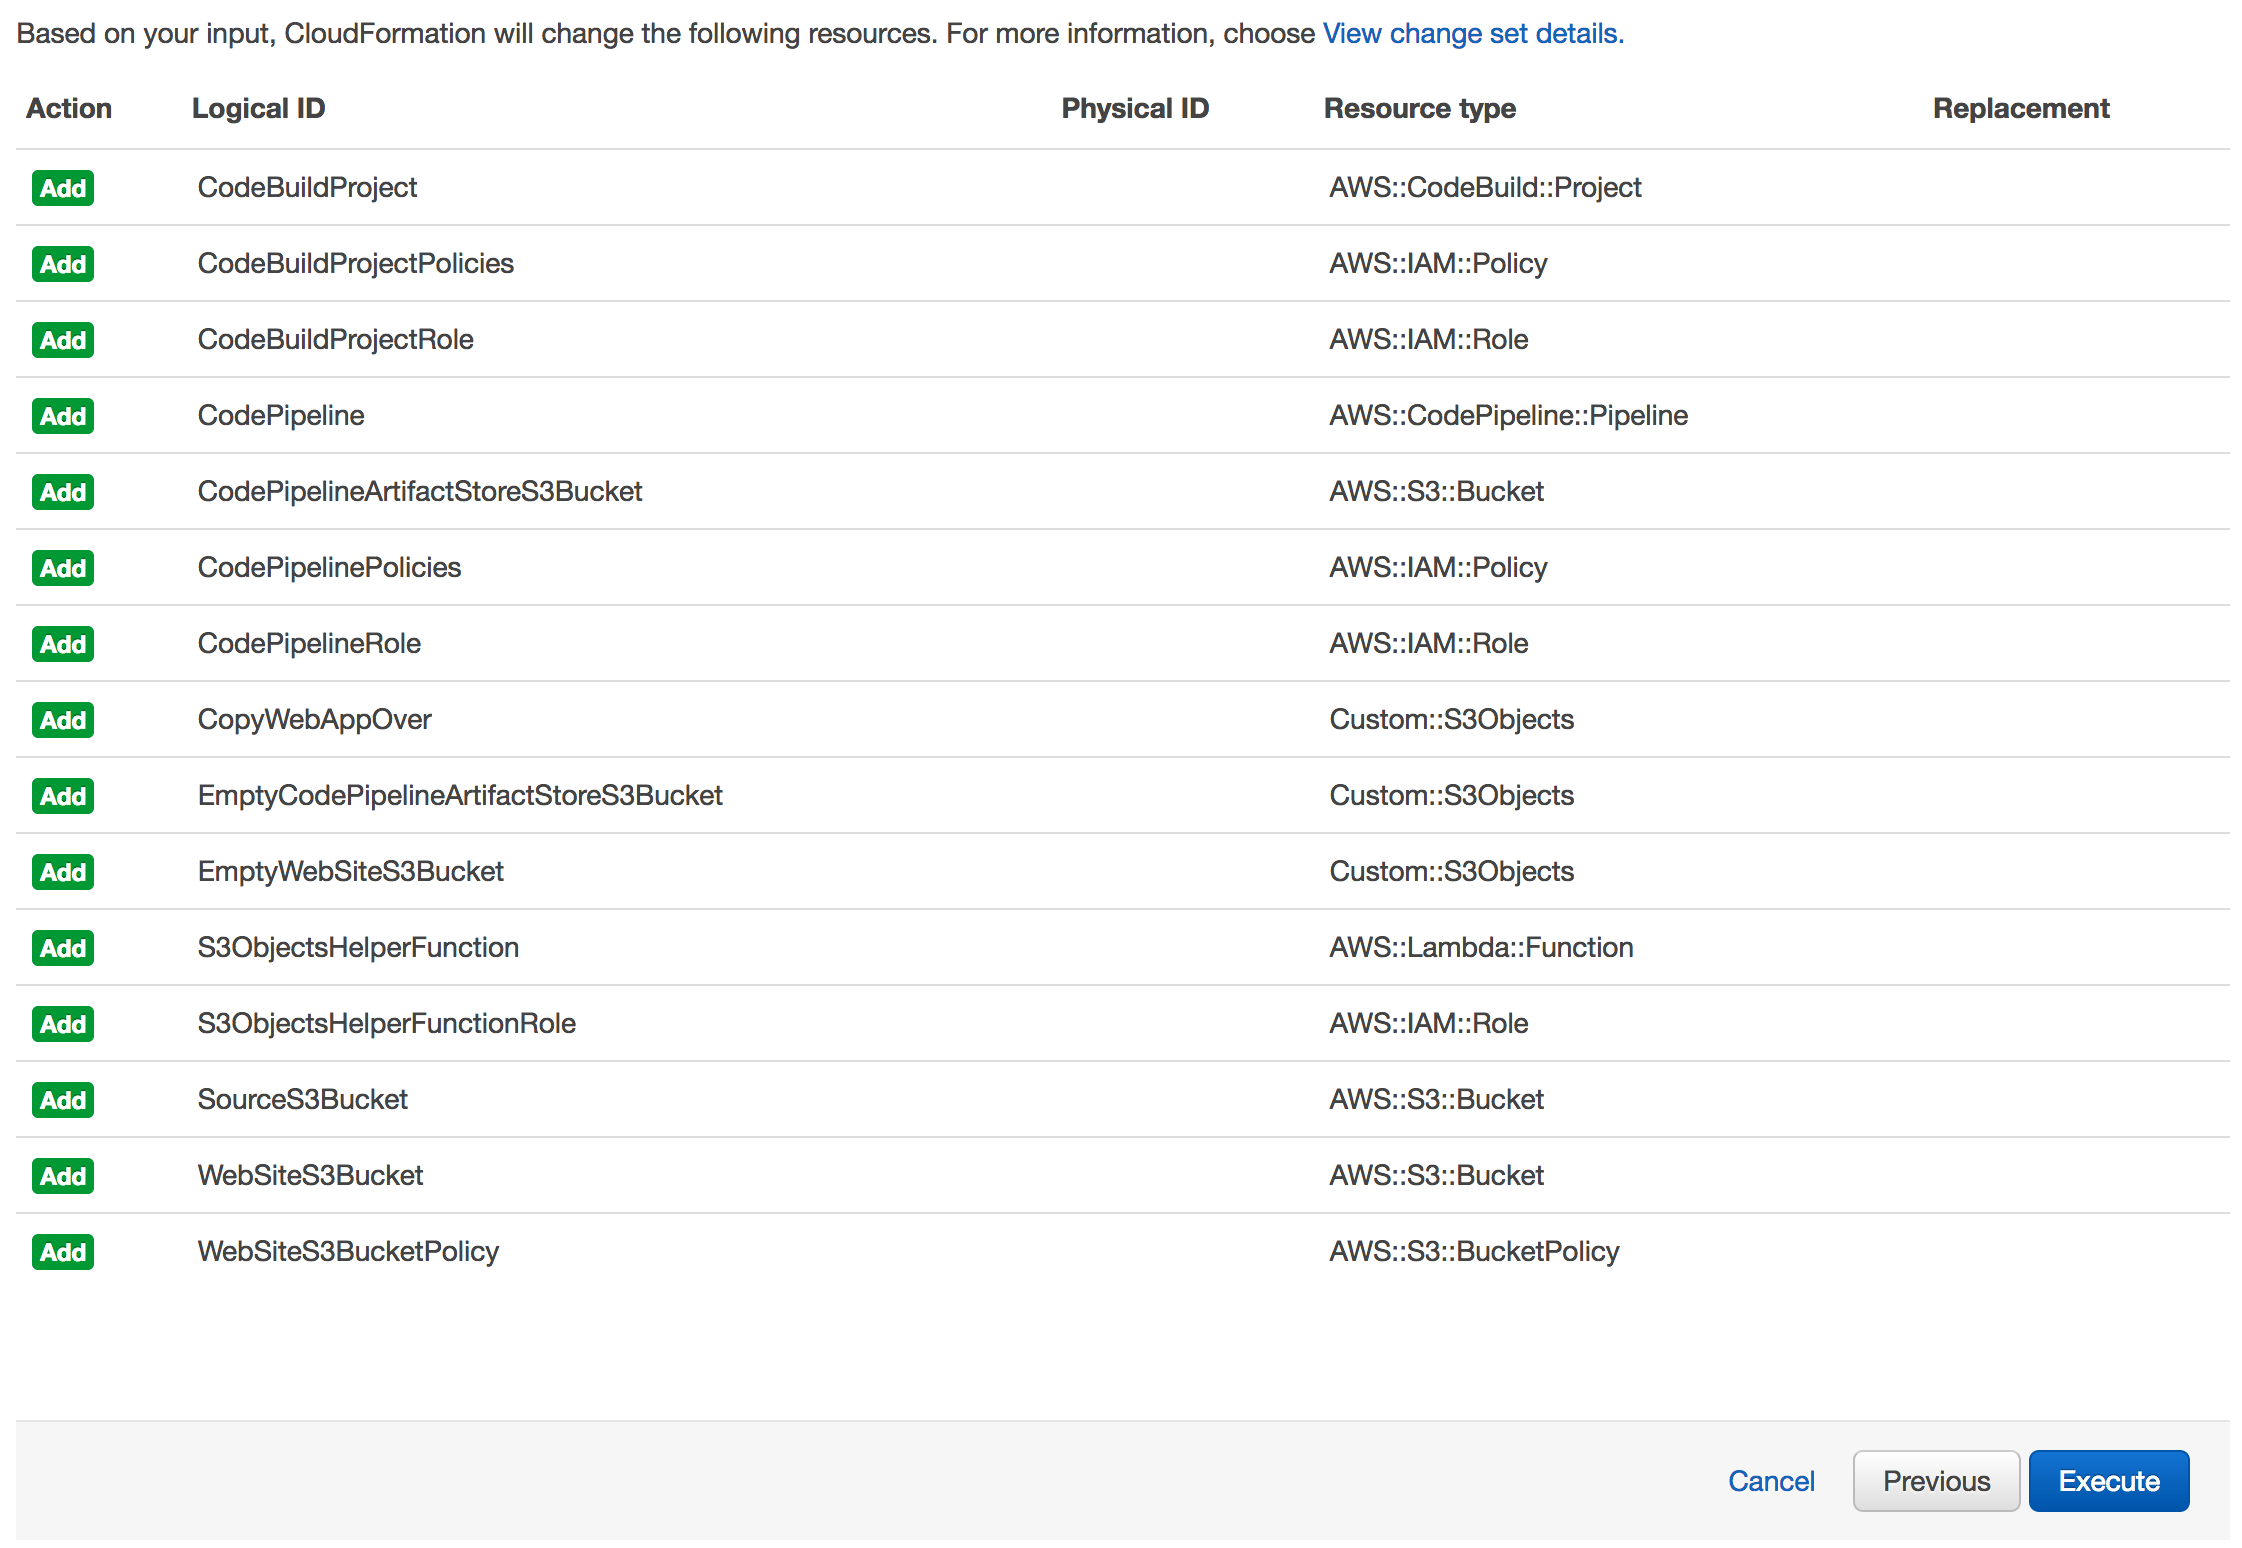This screenshot has height=1548, width=2242.
Task: Click the Add badge for S3ObjectsHelperFunction
Action: click(63, 948)
